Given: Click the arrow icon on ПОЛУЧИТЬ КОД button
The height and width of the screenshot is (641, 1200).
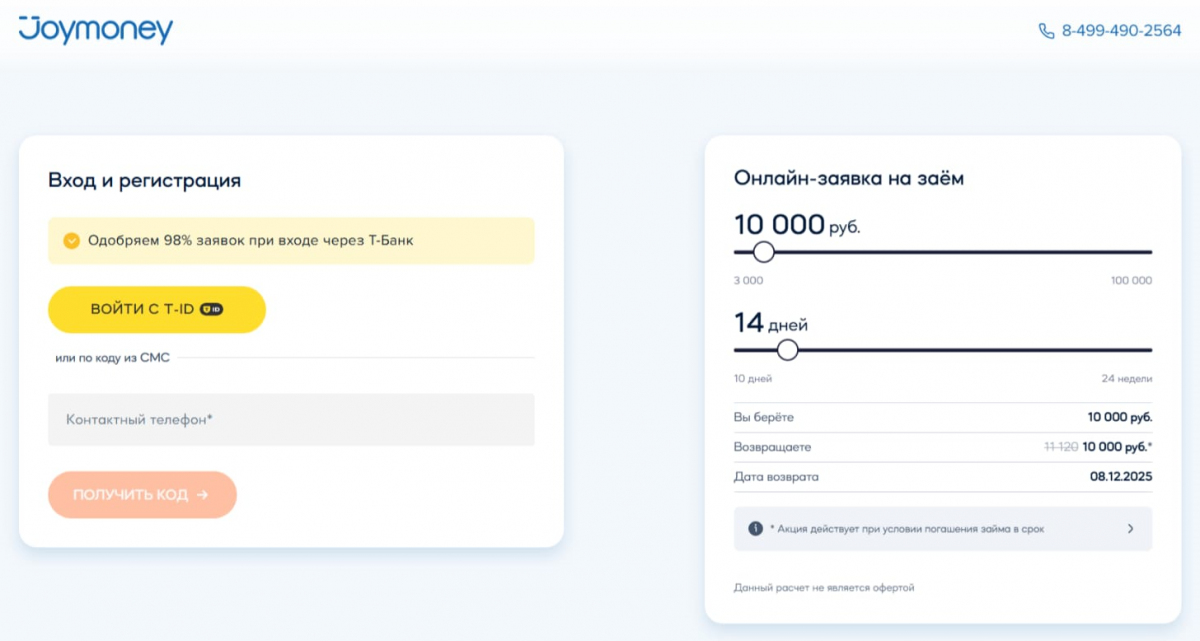Looking at the screenshot, I should [203, 495].
